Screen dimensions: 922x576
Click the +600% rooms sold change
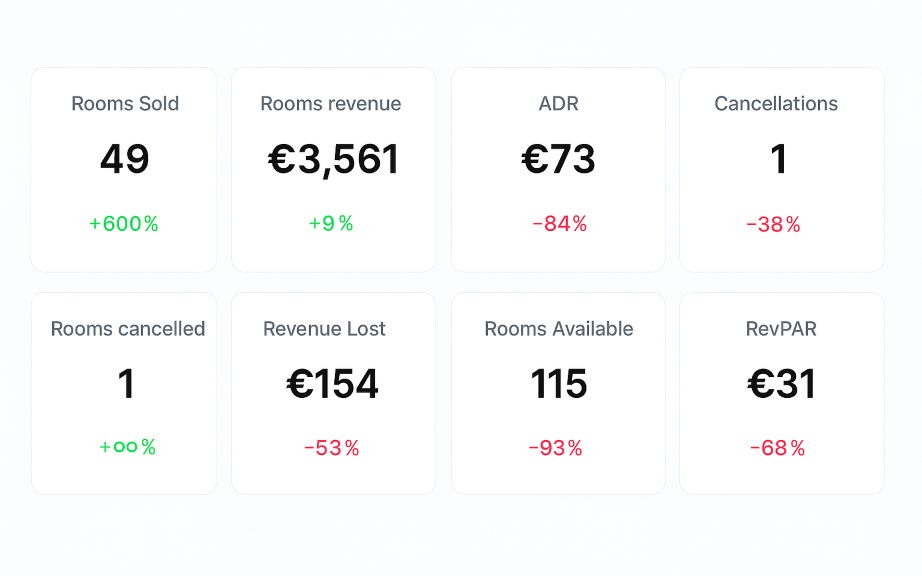(x=124, y=224)
